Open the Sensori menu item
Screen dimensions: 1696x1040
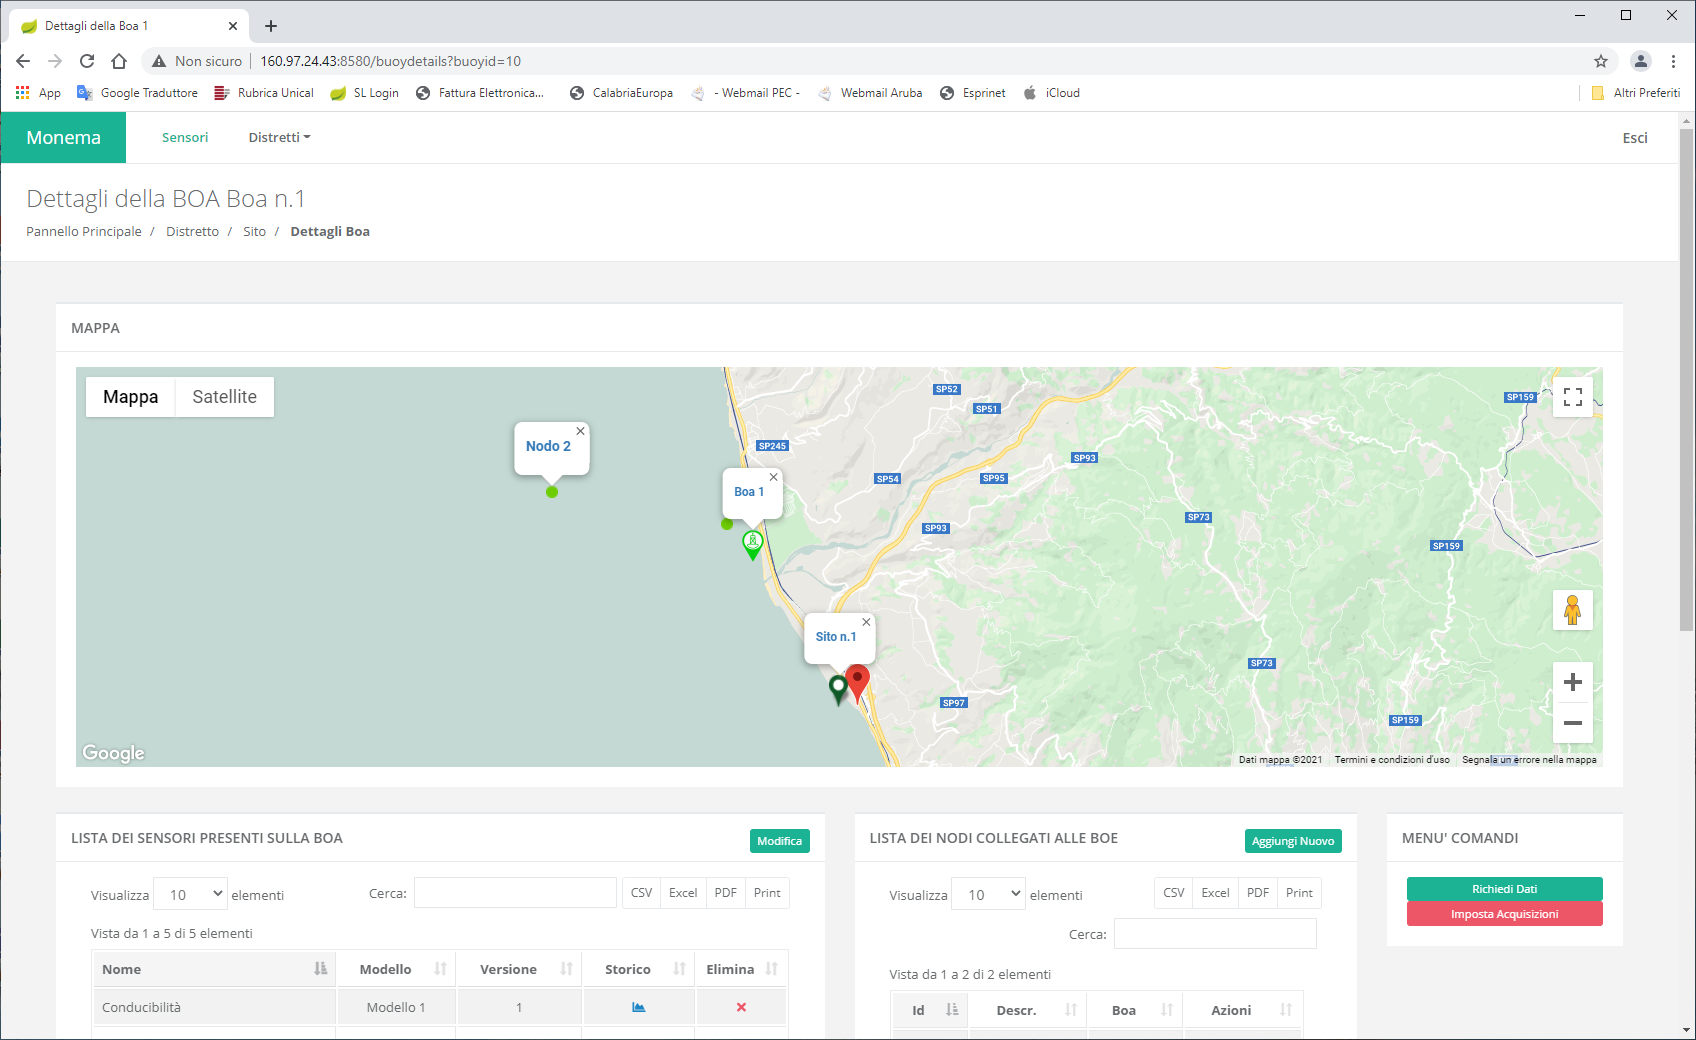tap(185, 137)
